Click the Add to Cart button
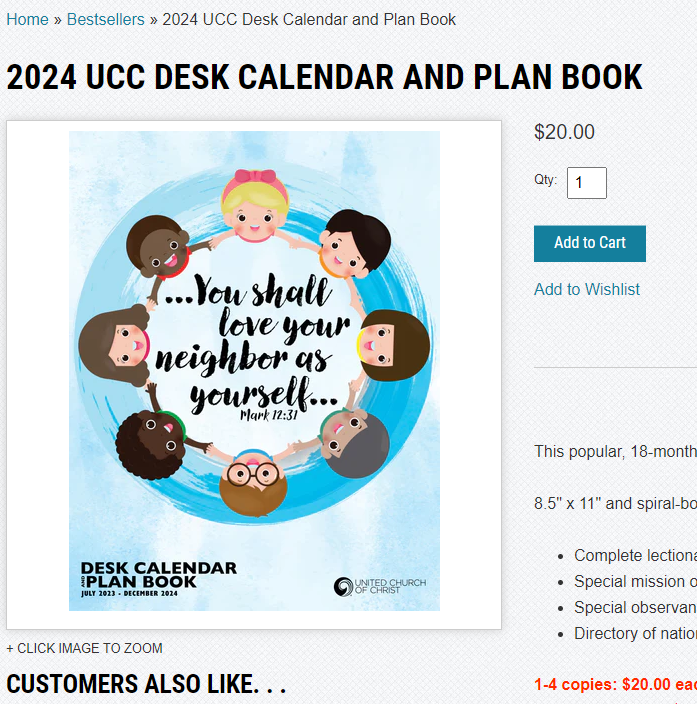Screen dimensions: 697x704 [590, 243]
